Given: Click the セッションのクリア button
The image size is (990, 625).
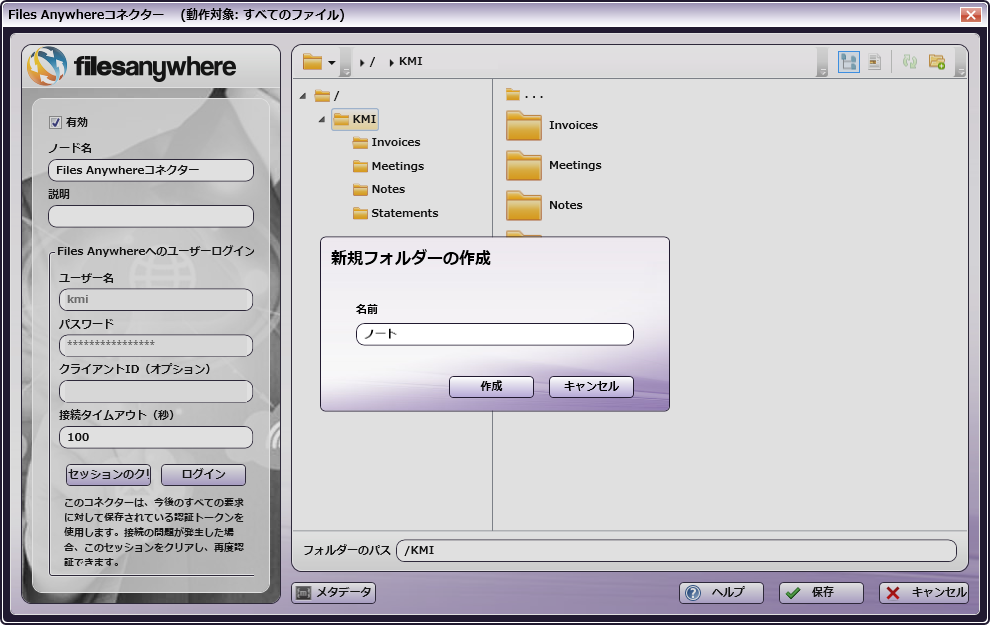Looking at the screenshot, I should 109,475.
